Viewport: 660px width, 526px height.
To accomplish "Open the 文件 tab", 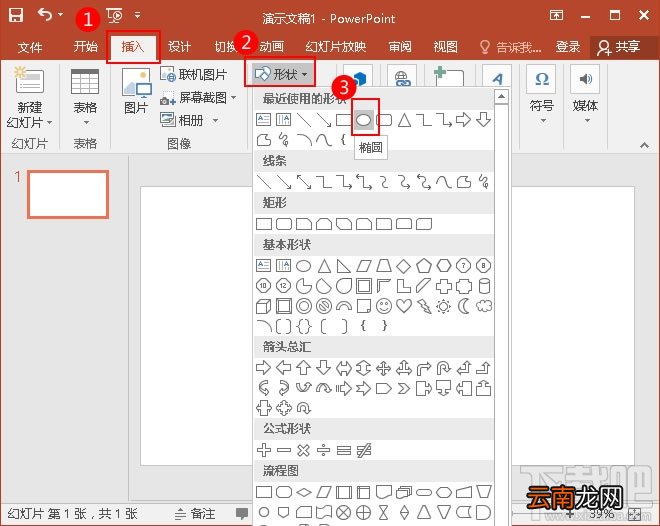I will [x=30, y=47].
